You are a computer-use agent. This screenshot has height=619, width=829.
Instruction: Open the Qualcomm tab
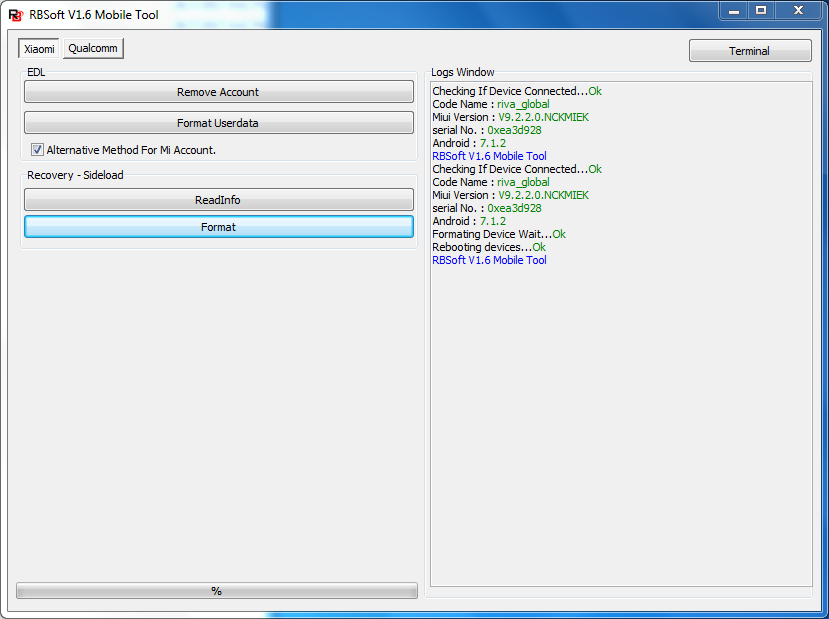point(93,48)
